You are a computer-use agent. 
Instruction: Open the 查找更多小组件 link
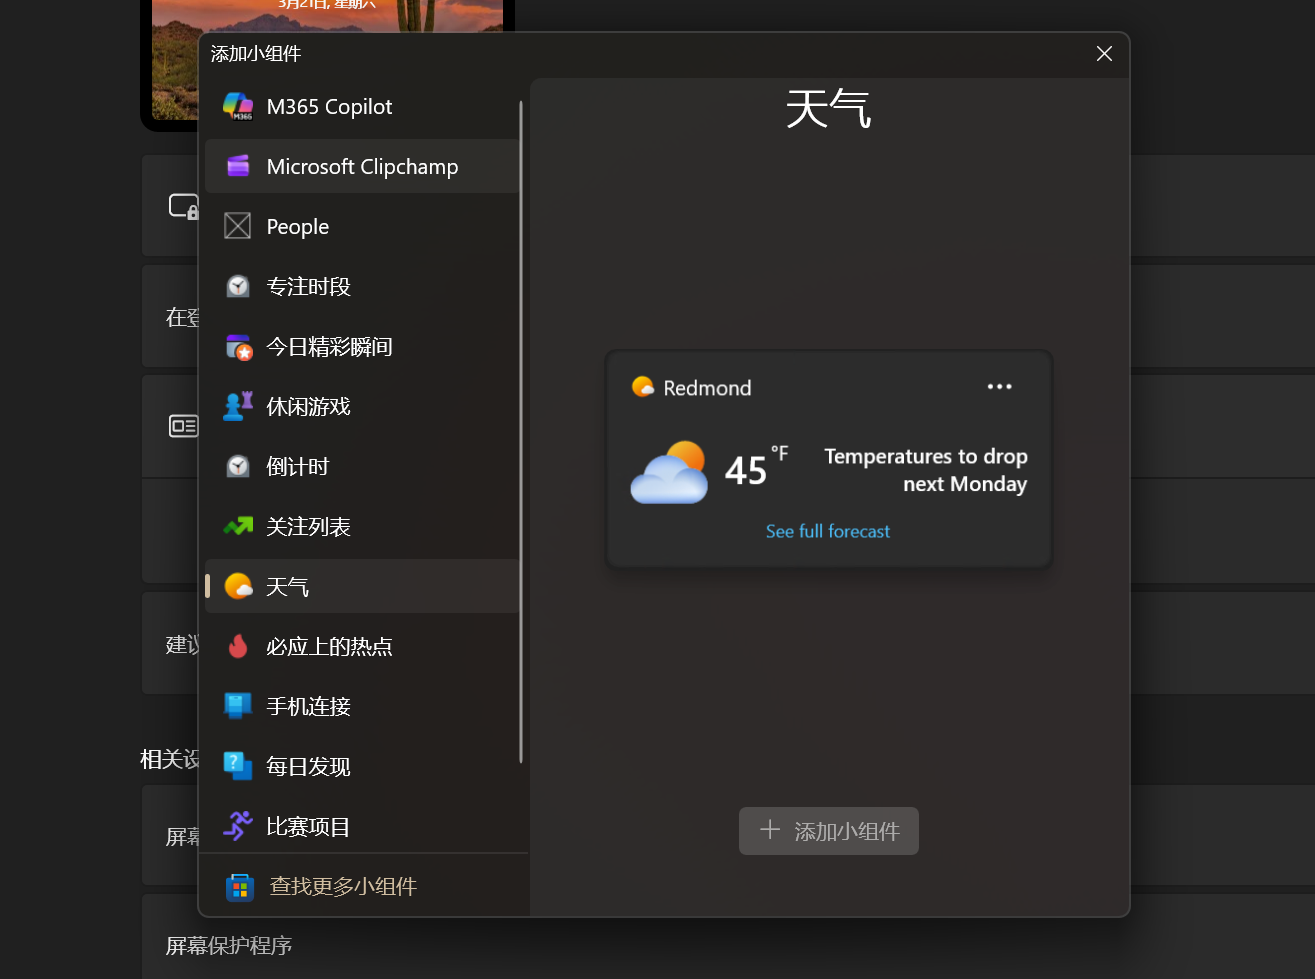[343, 887]
